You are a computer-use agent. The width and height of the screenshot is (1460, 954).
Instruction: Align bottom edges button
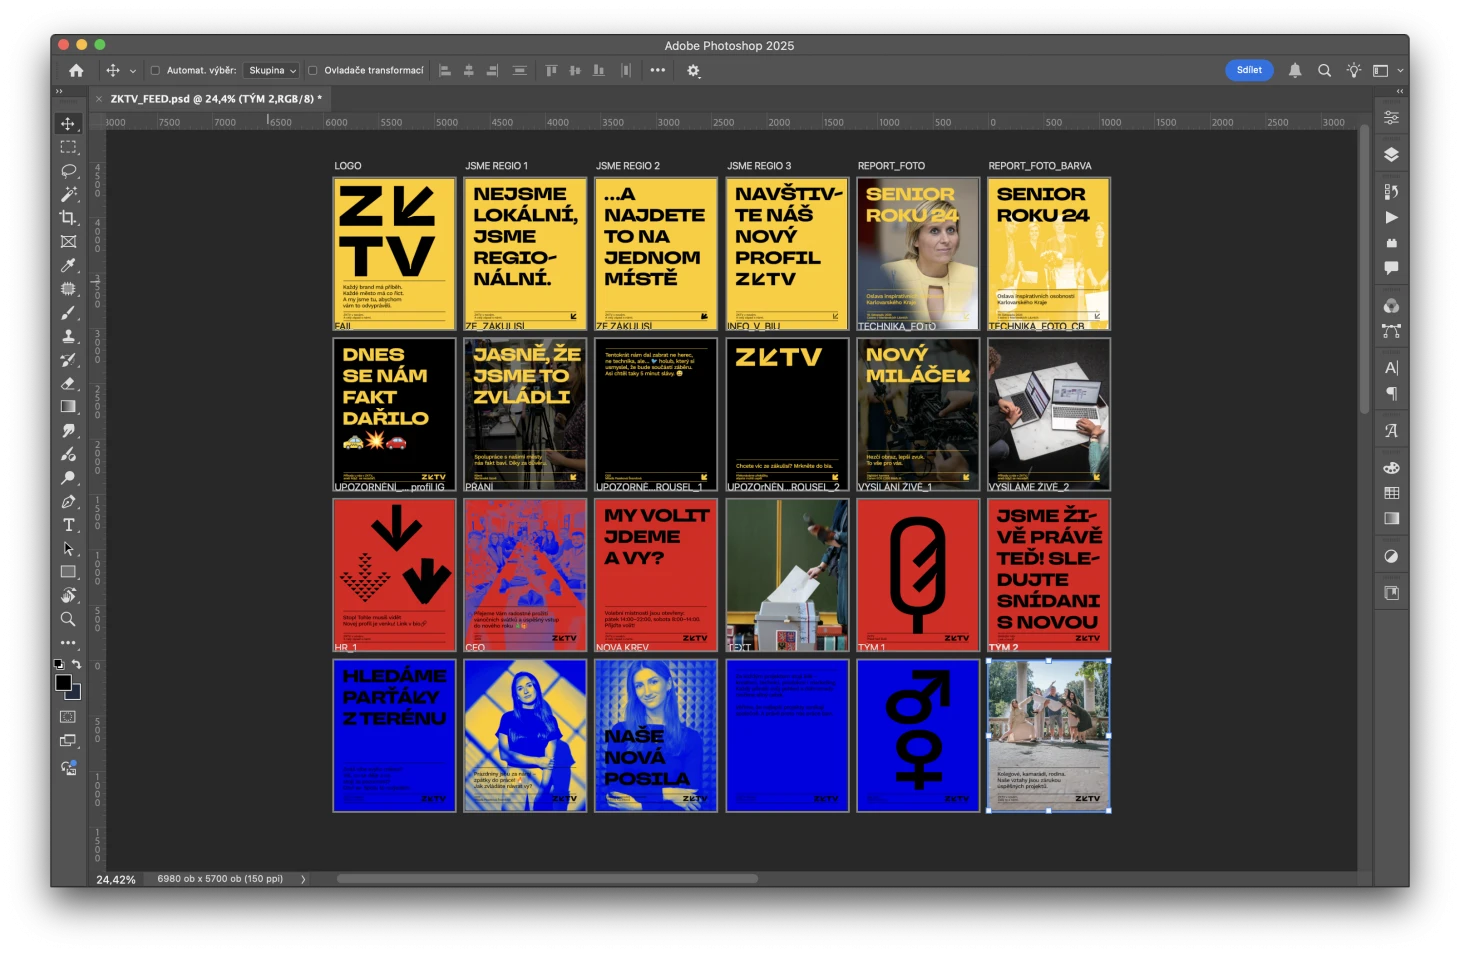click(x=598, y=71)
